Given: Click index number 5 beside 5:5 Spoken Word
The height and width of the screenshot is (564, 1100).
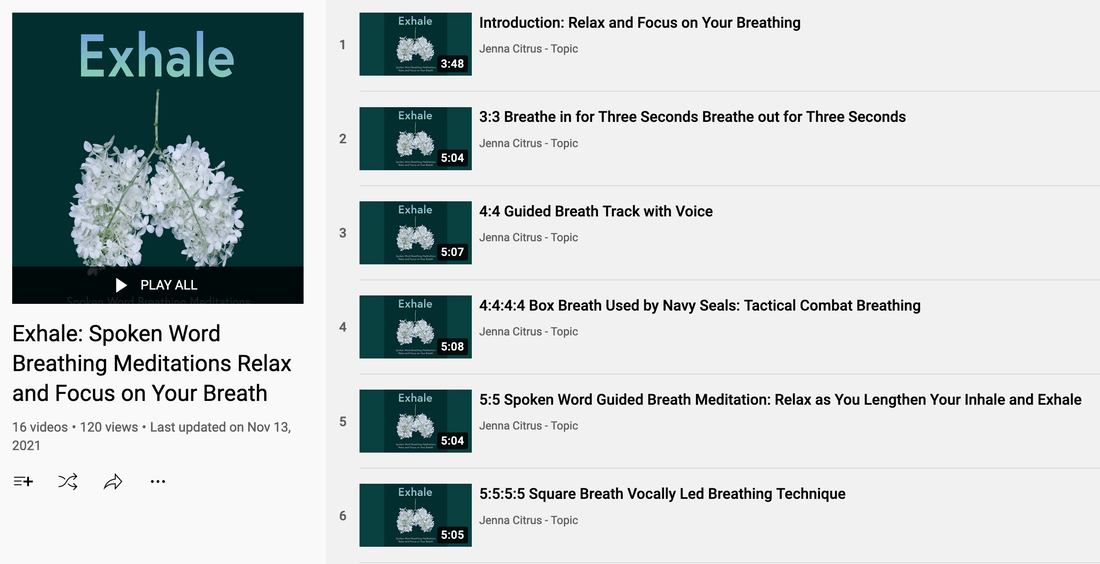Looking at the screenshot, I should [x=342, y=422].
